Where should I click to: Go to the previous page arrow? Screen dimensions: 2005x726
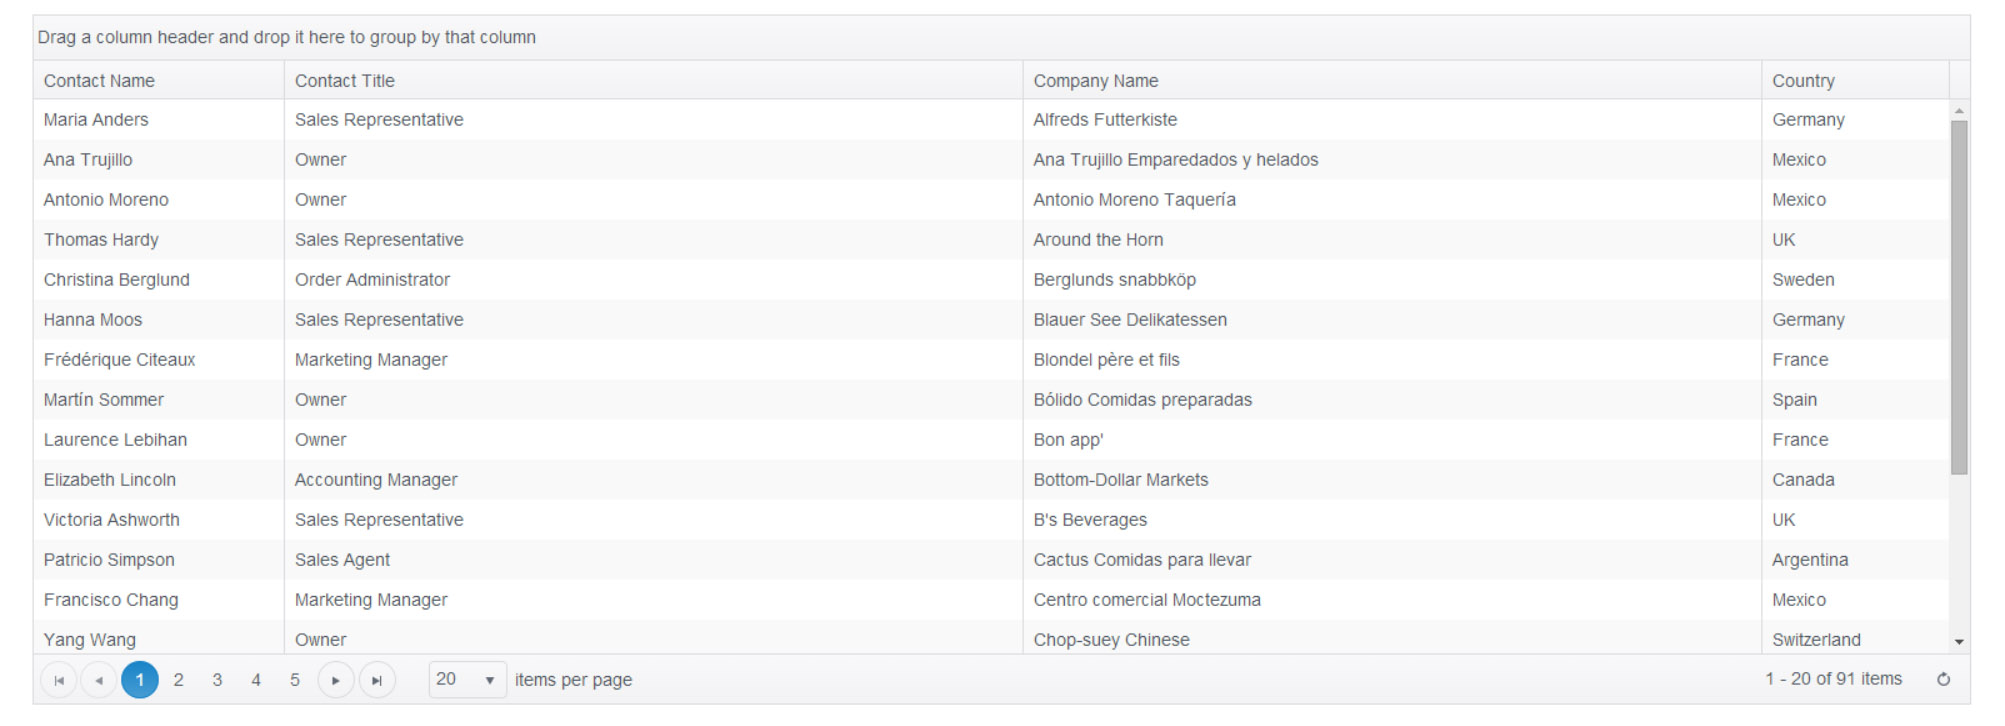(98, 681)
